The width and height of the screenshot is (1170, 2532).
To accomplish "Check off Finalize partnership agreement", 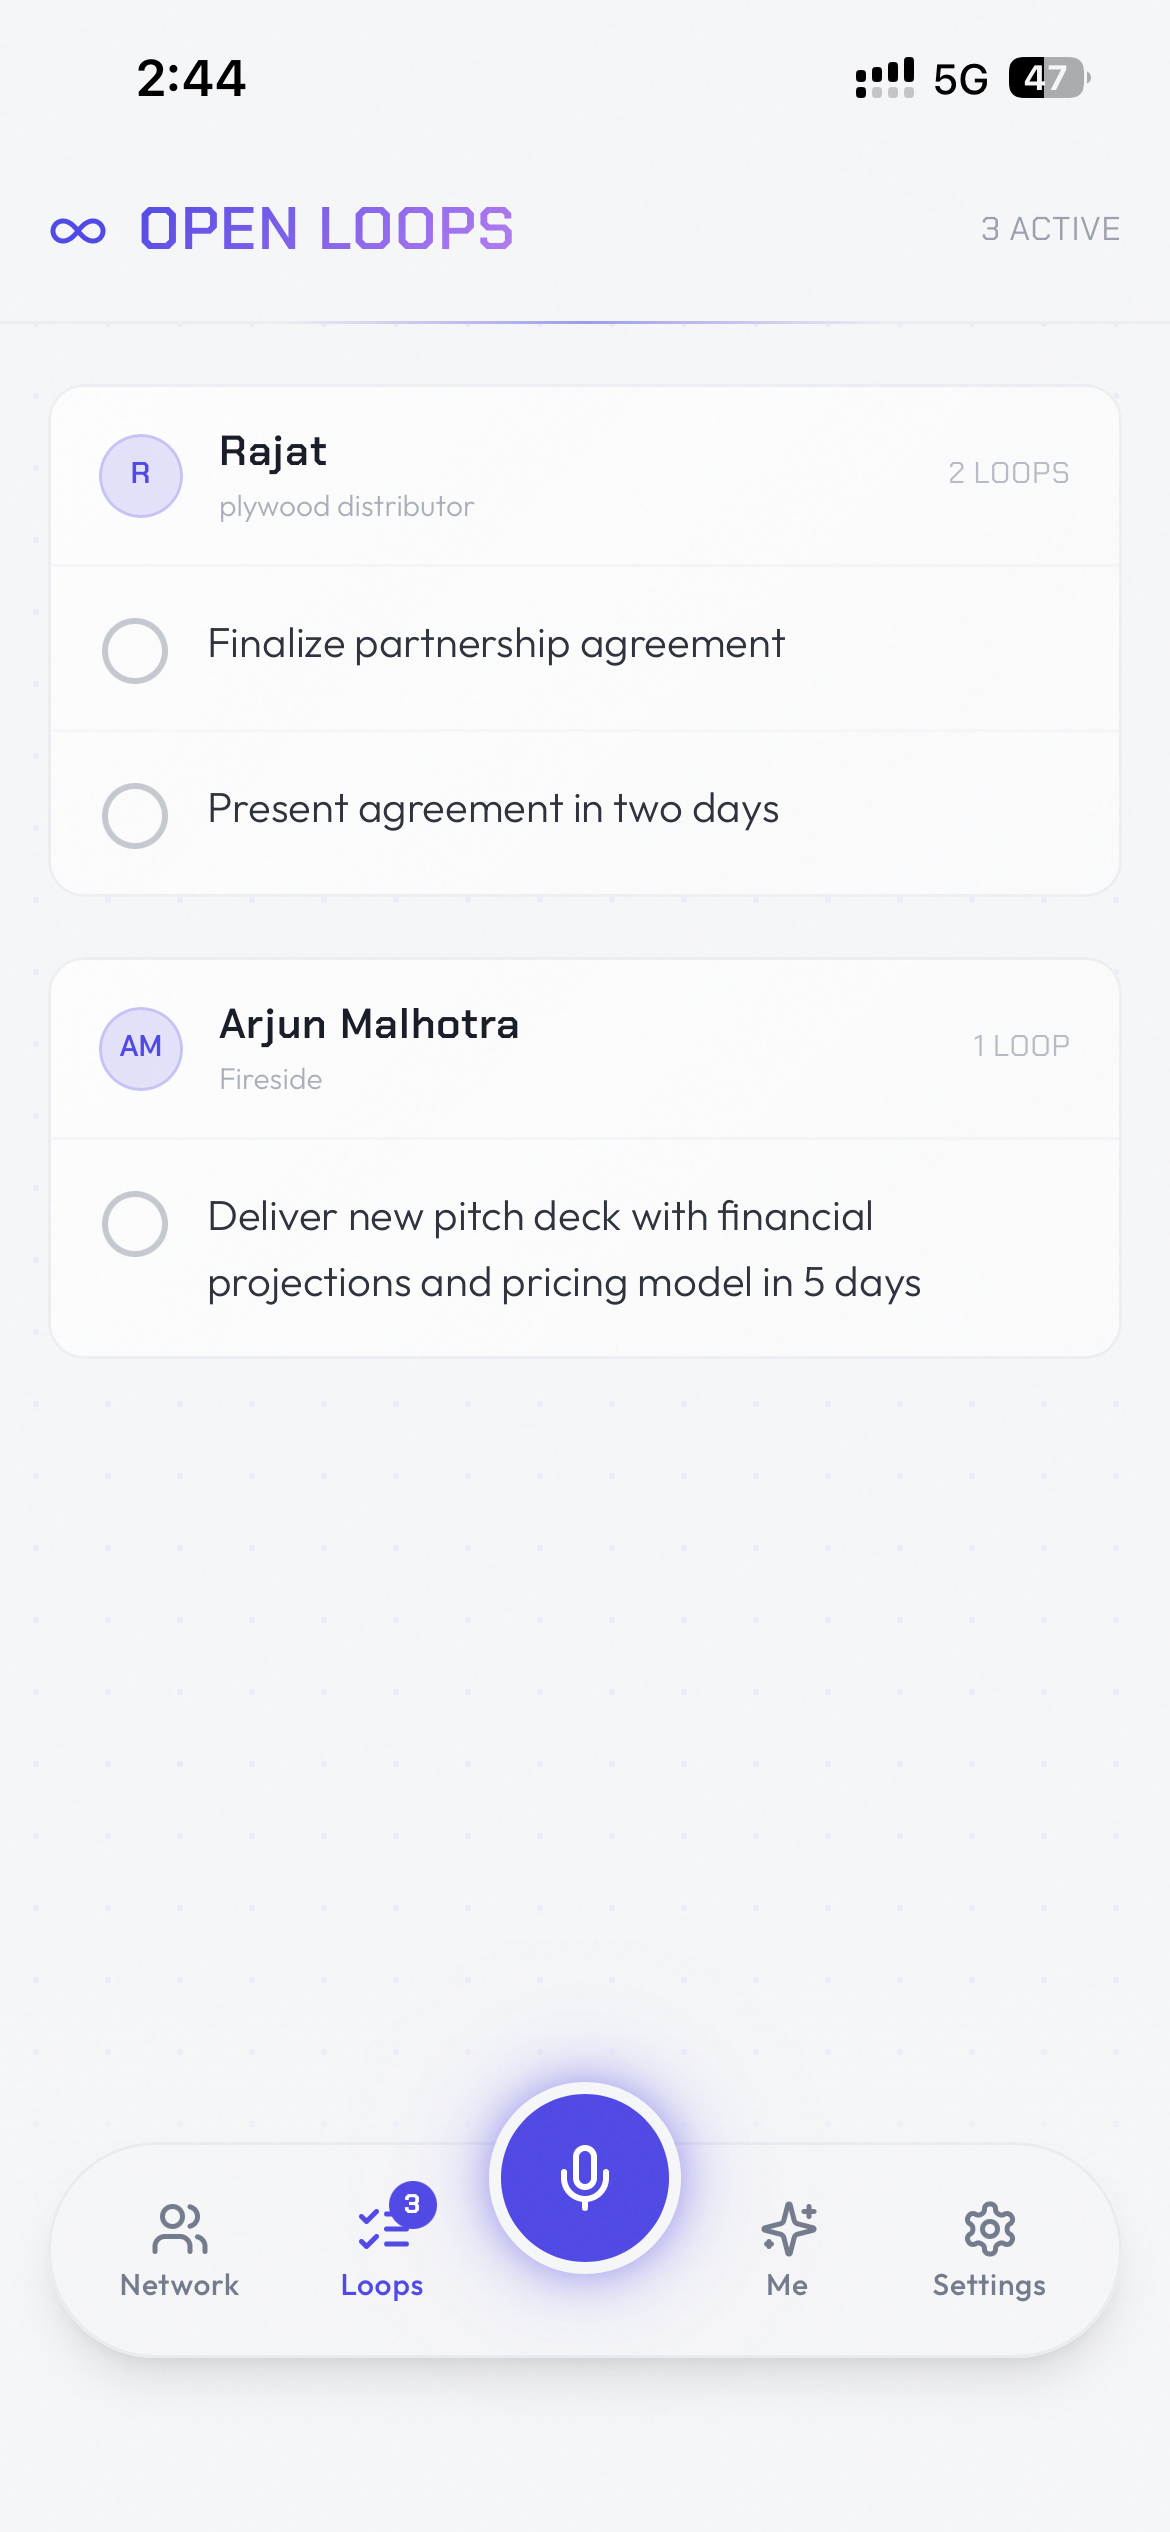I will coord(135,650).
